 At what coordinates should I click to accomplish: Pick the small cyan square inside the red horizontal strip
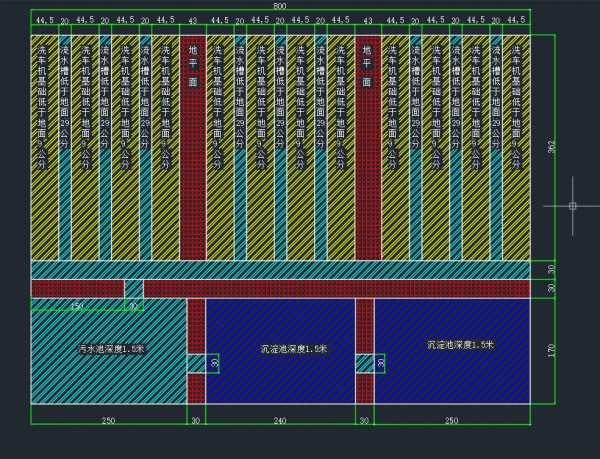(134, 289)
